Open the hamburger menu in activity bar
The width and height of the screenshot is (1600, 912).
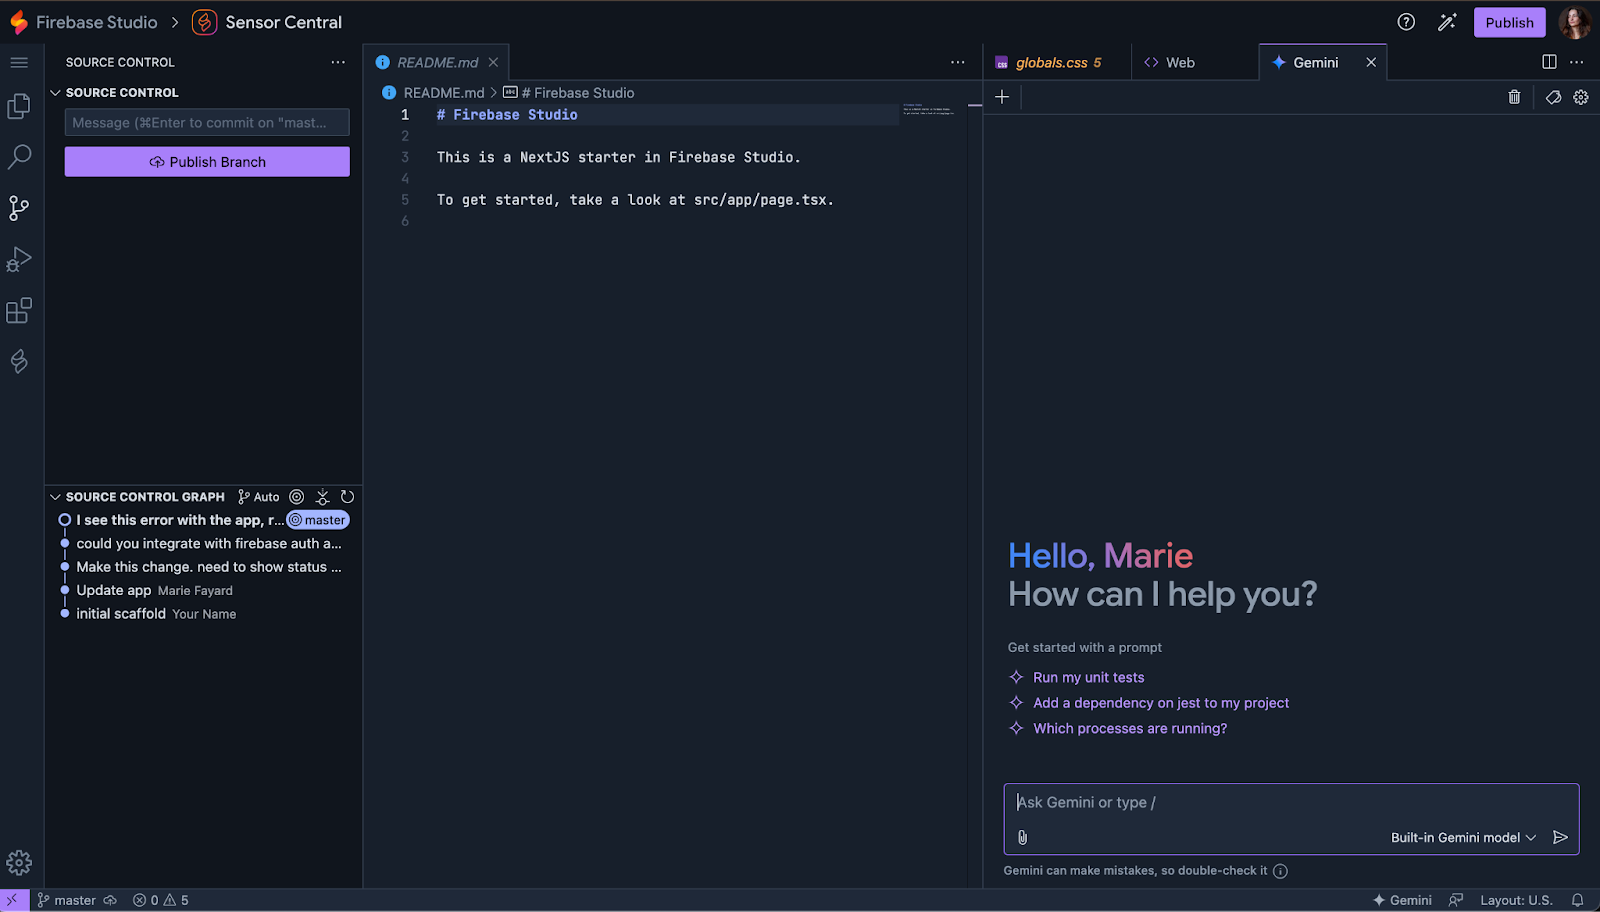coord(19,62)
